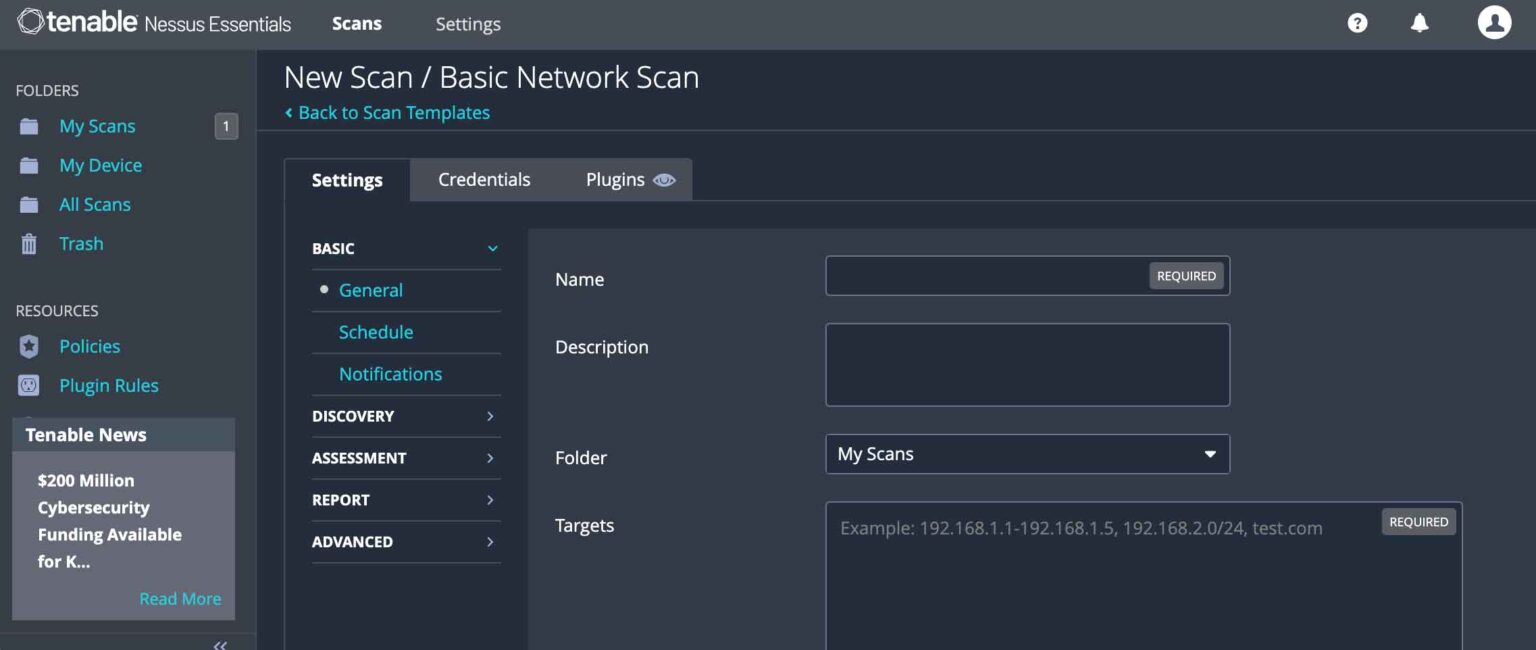Switch to the Credentials tab
This screenshot has height=650, width=1536.
pos(484,180)
